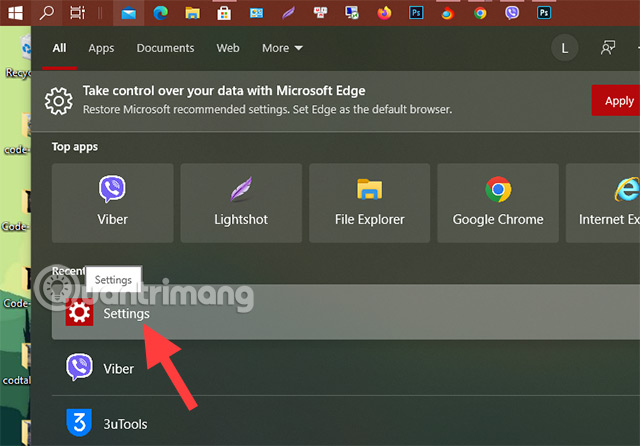Image resolution: width=640 pixels, height=446 pixels.
Task: Open Viber from the taskbar
Action: [x=512, y=13]
